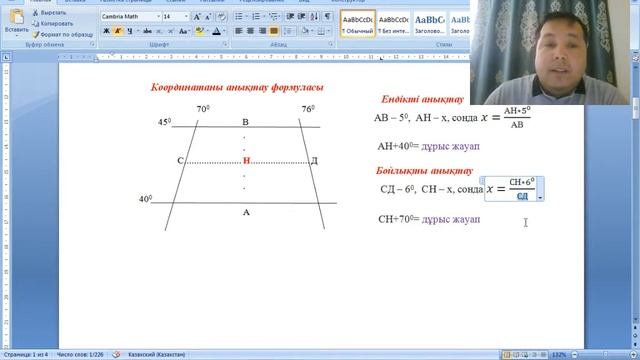Click the red letter Н in diagram

tap(246, 160)
